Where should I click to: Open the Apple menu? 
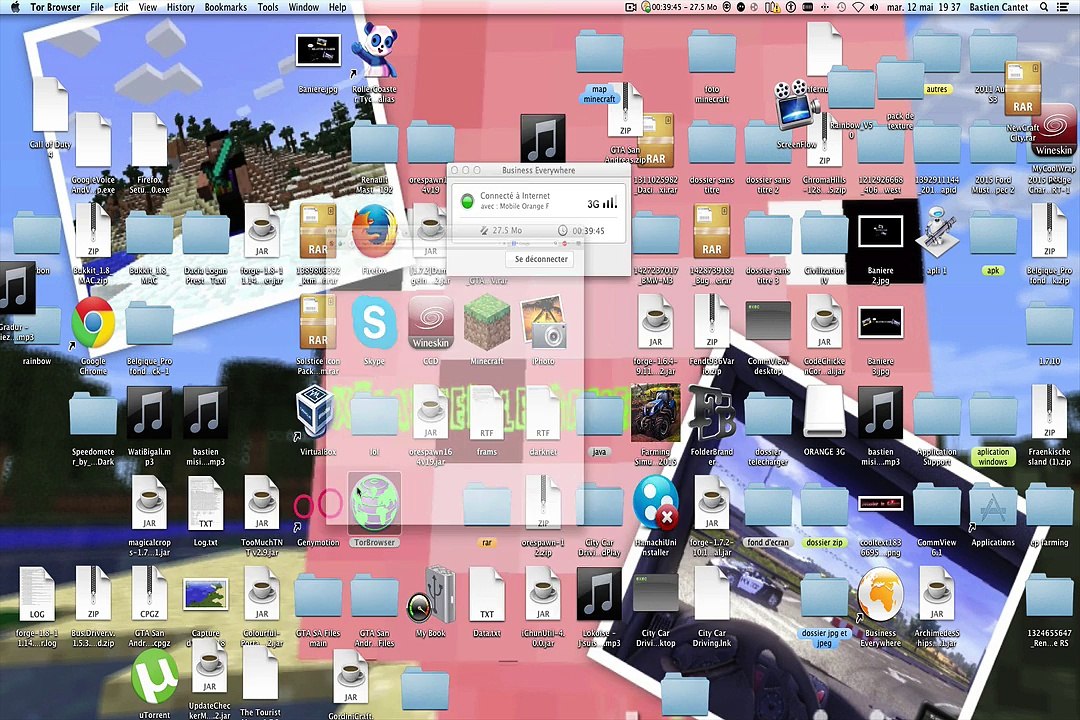coord(15,7)
